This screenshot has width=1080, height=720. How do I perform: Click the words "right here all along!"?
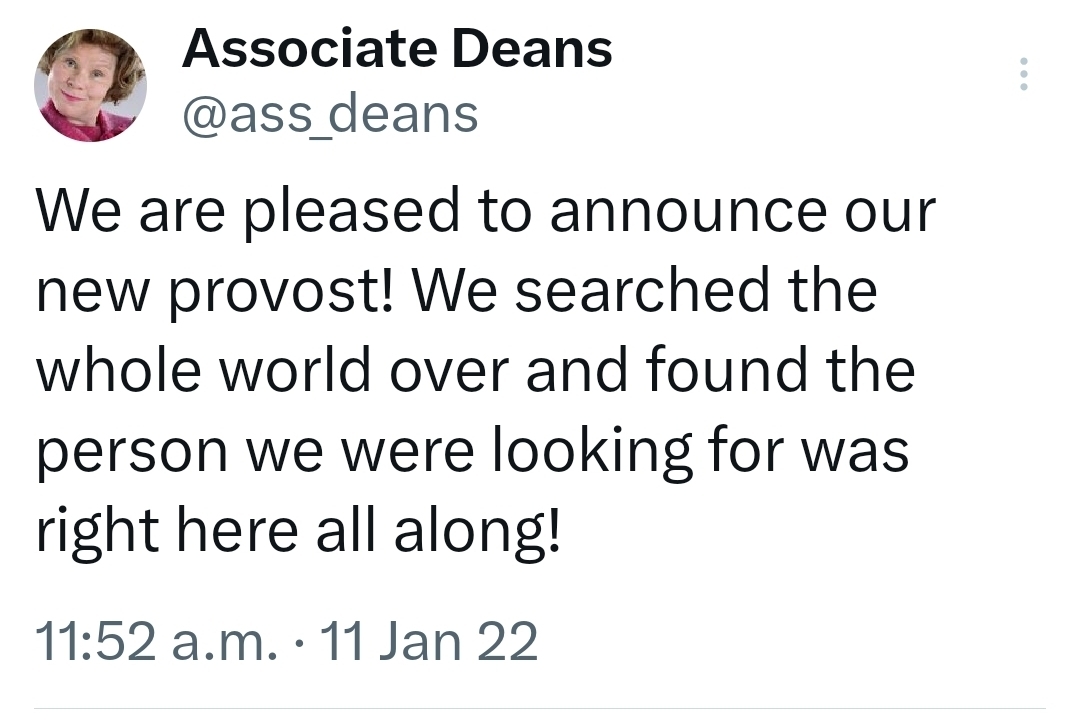coord(299,530)
